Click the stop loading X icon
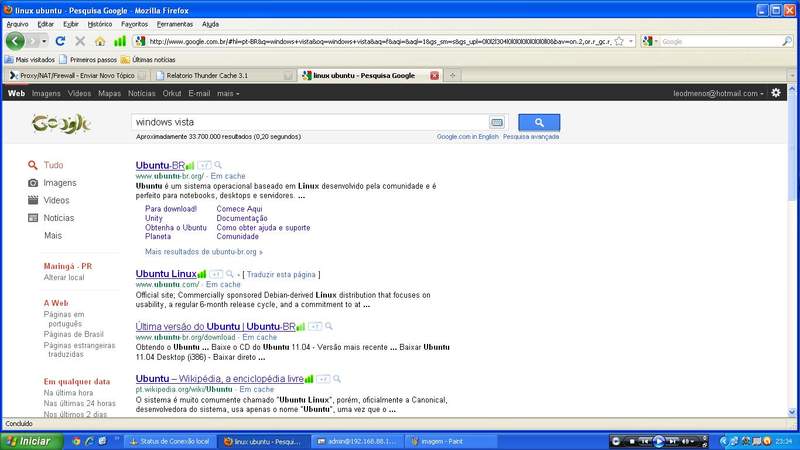The width and height of the screenshot is (800, 450). 80,41
